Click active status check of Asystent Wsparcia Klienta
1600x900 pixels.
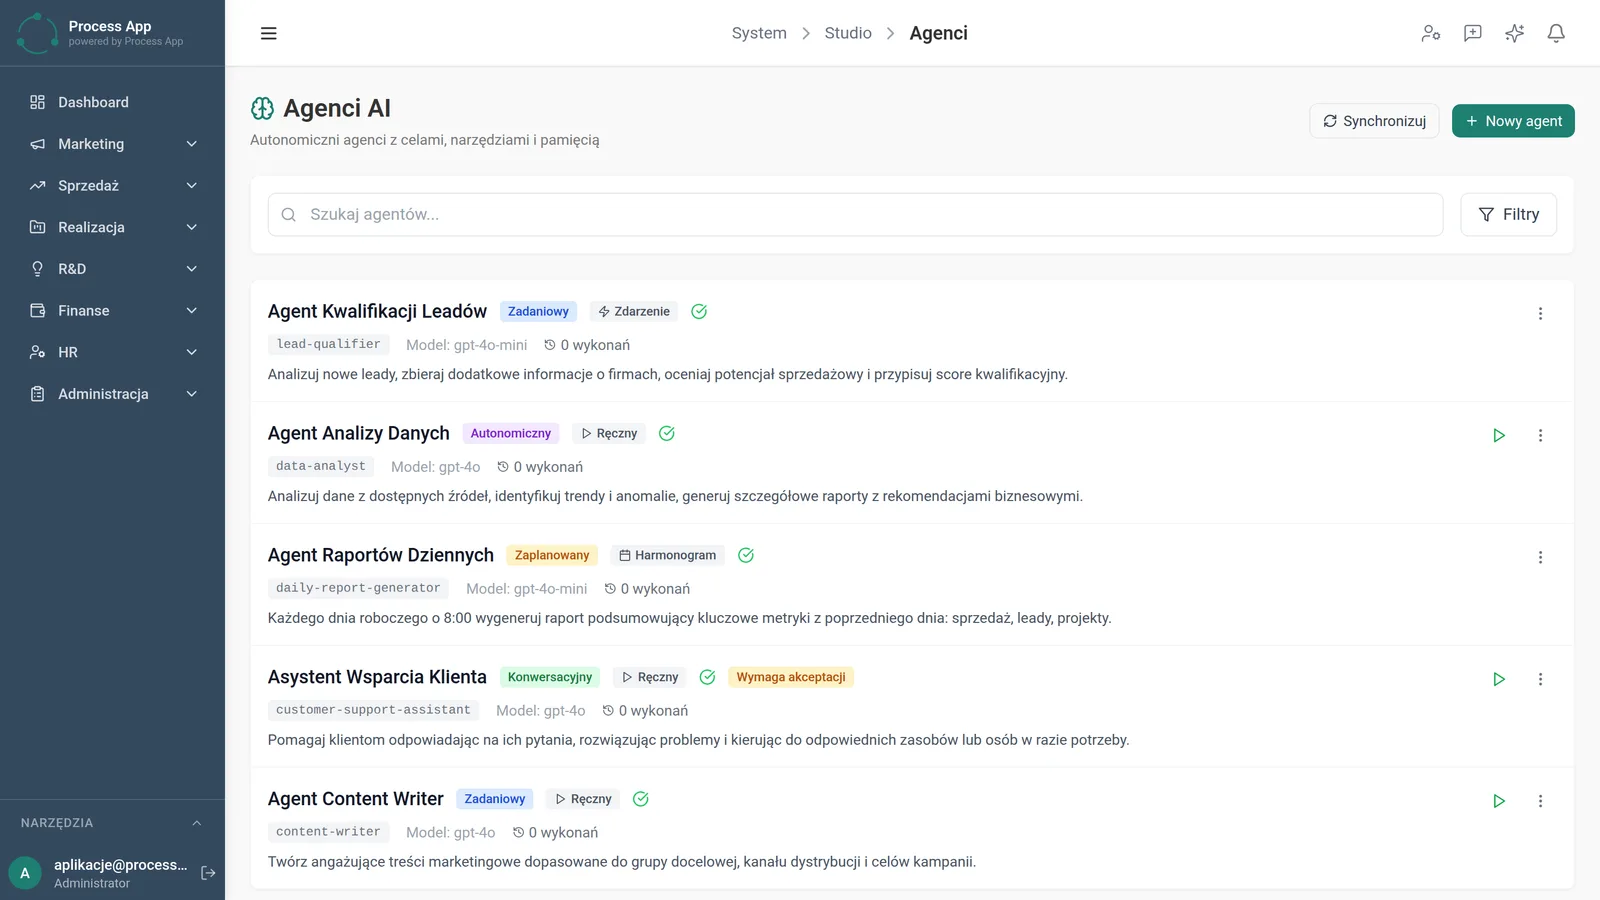point(707,677)
